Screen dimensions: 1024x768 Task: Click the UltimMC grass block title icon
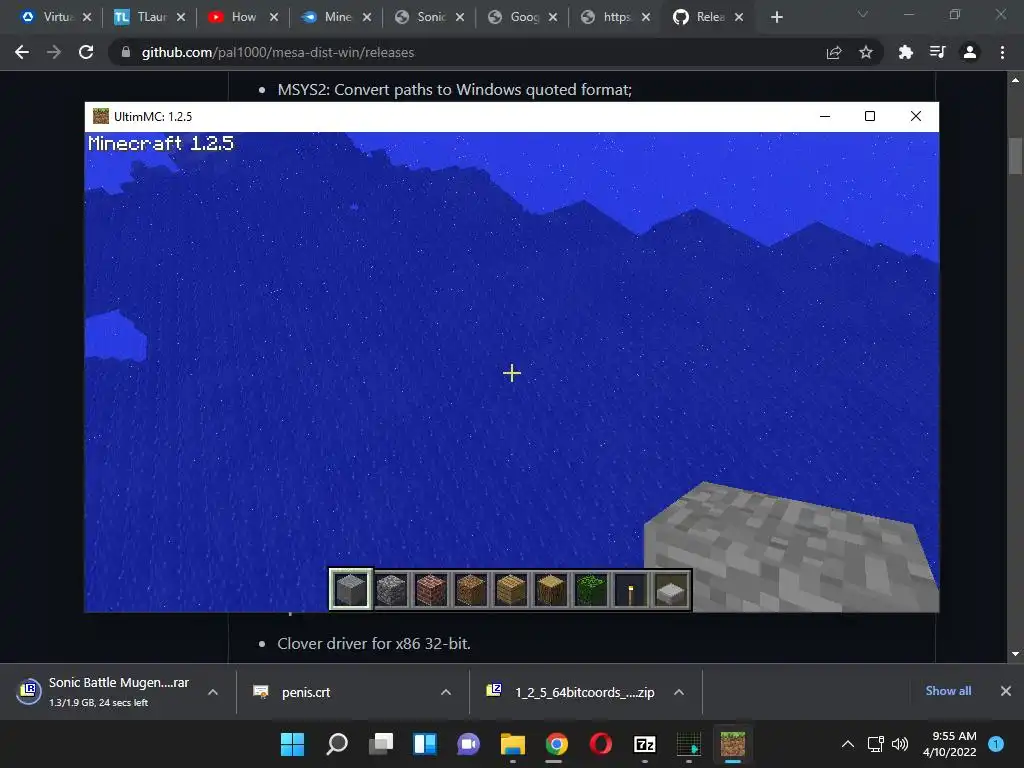101,116
